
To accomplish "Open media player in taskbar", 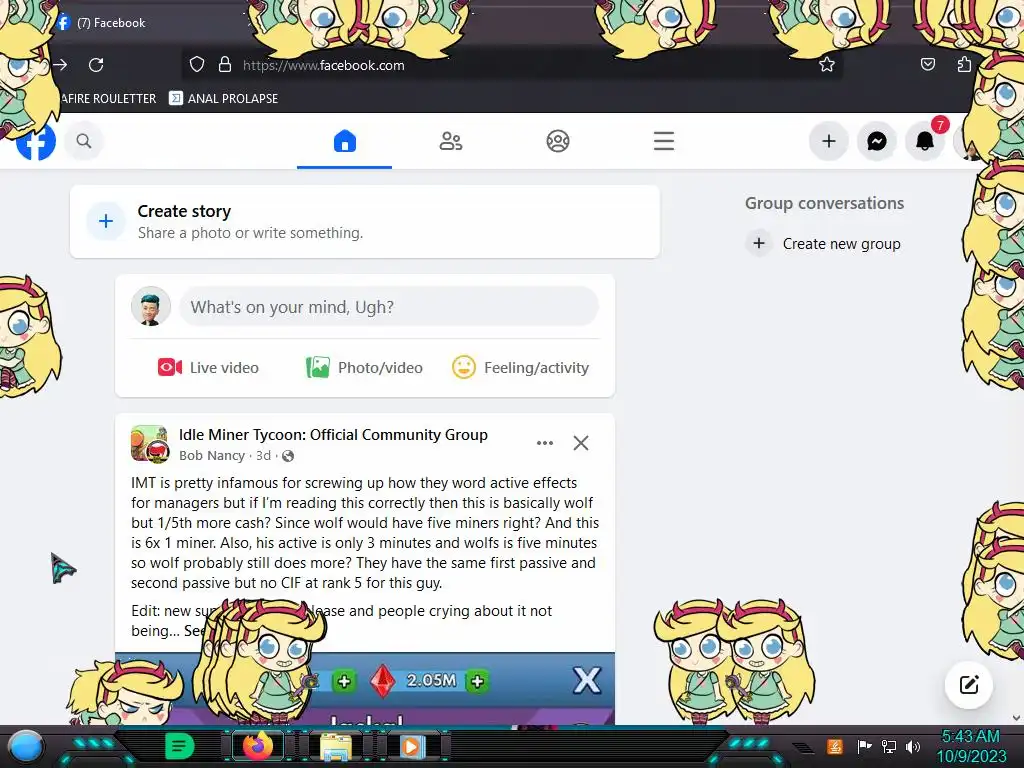I will pos(411,746).
